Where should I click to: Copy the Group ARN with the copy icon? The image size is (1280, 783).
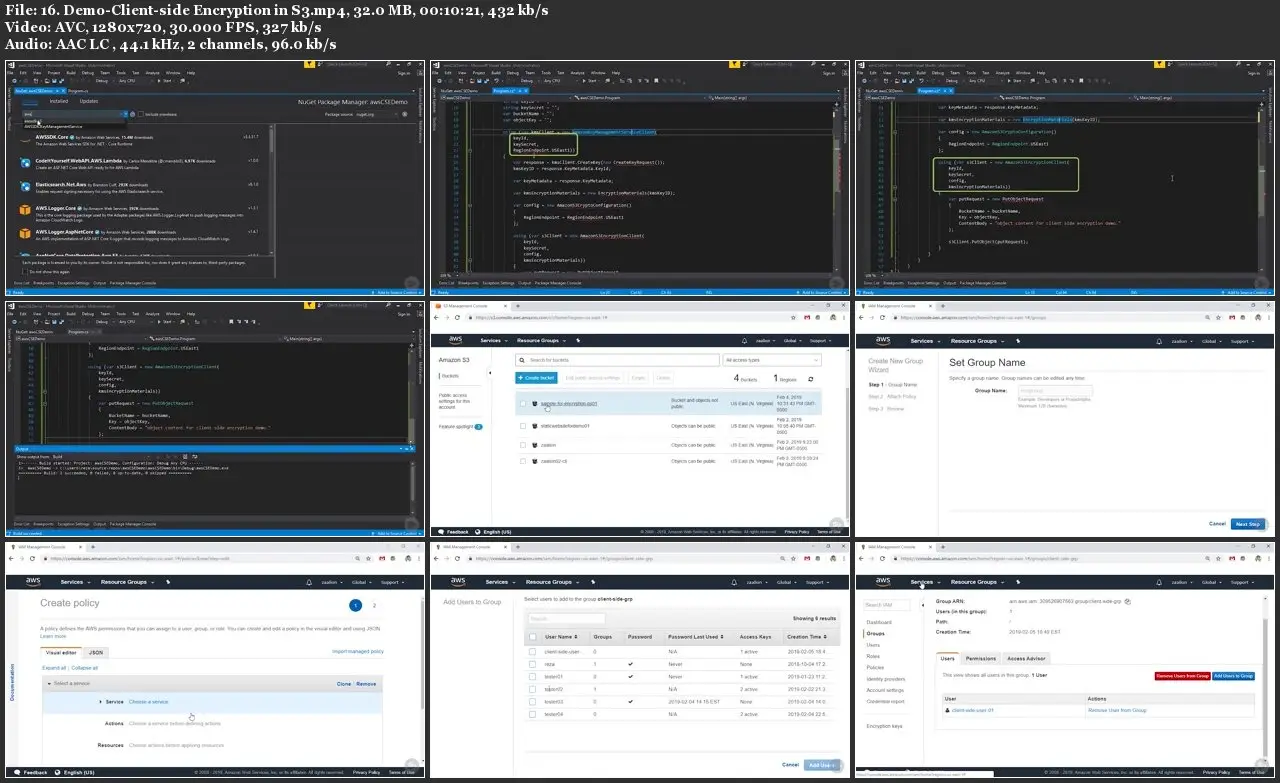point(1127,602)
